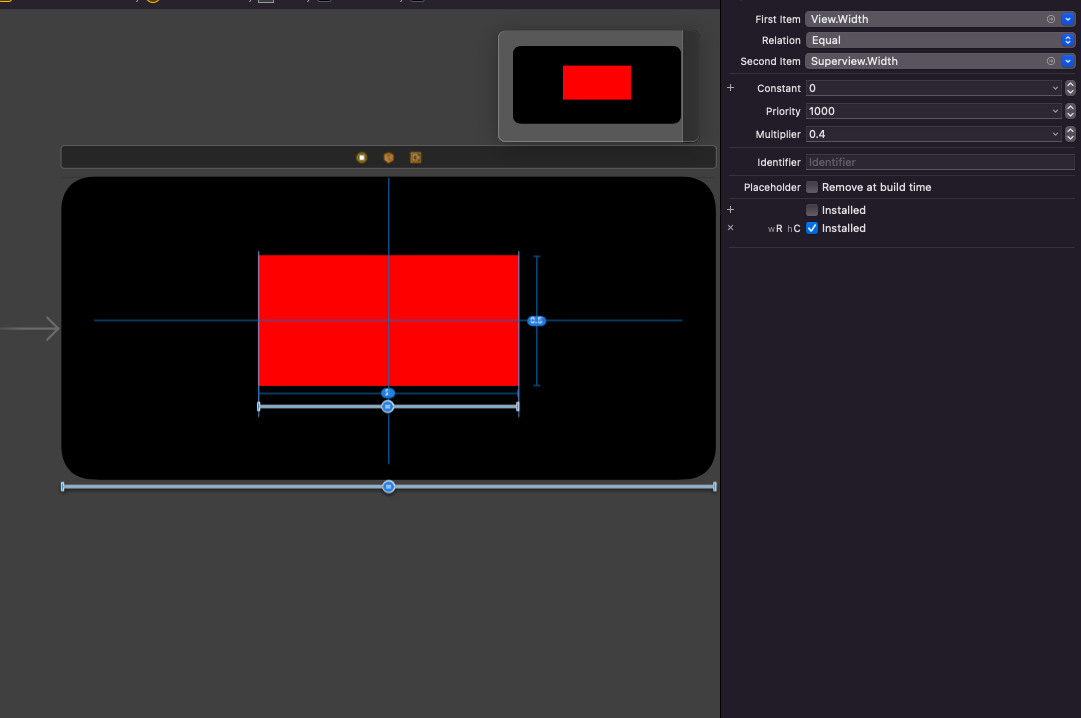Viewport: 1081px width, 718px height.
Task: Expand the Priority 1000 combo box
Action: click(x=1055, y=111)
